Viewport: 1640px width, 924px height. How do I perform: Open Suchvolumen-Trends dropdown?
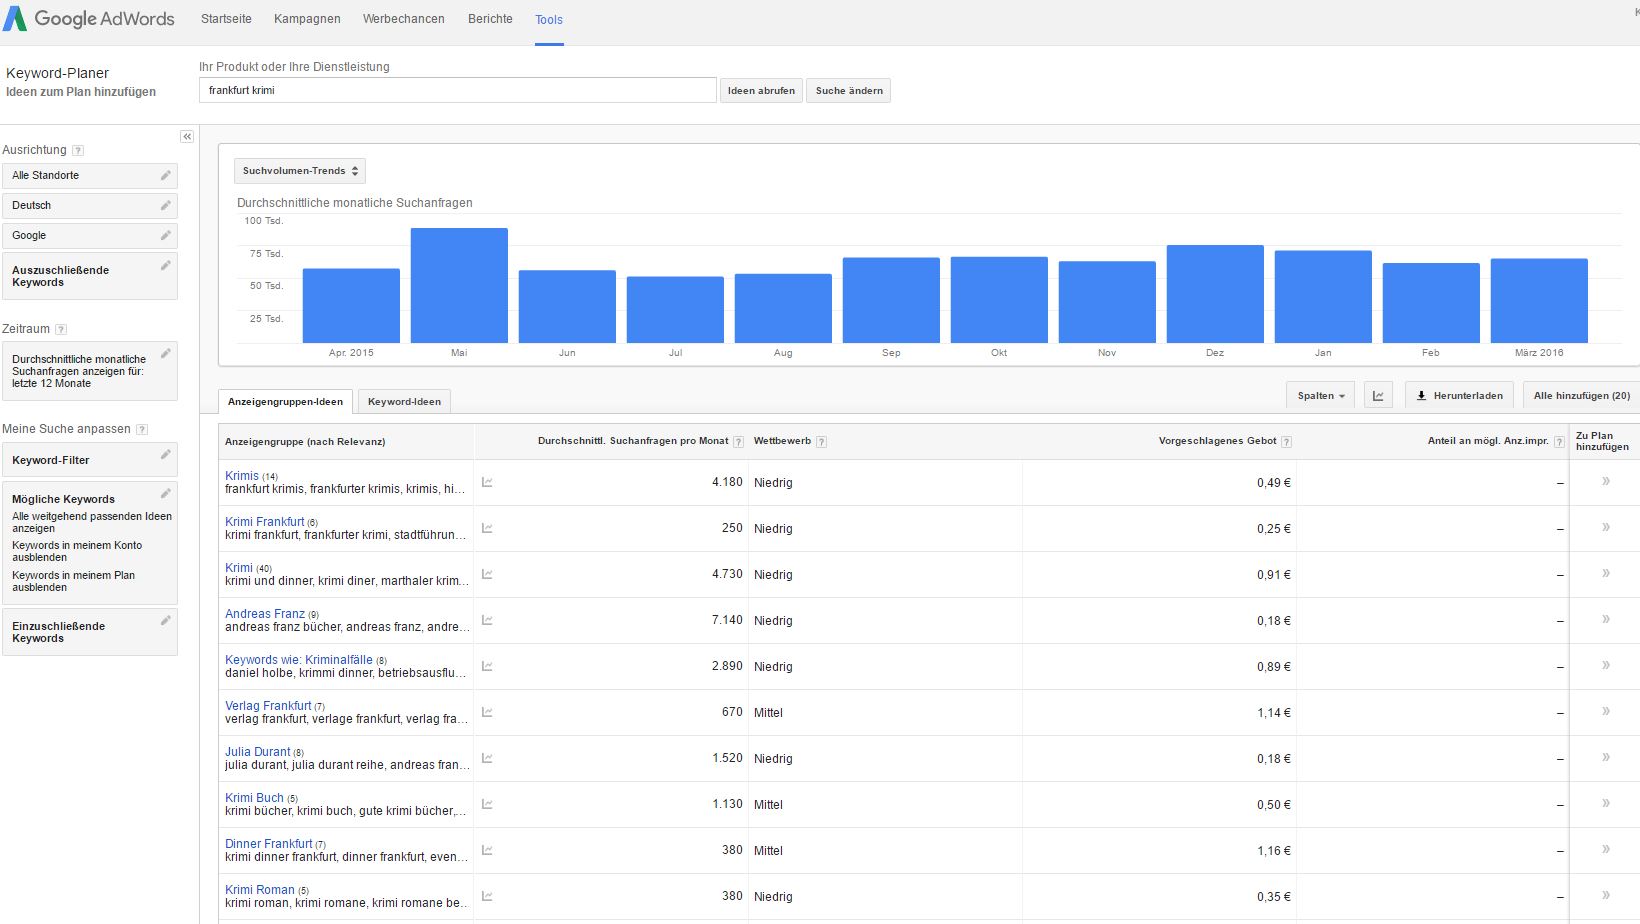click(x=300, y=171)
